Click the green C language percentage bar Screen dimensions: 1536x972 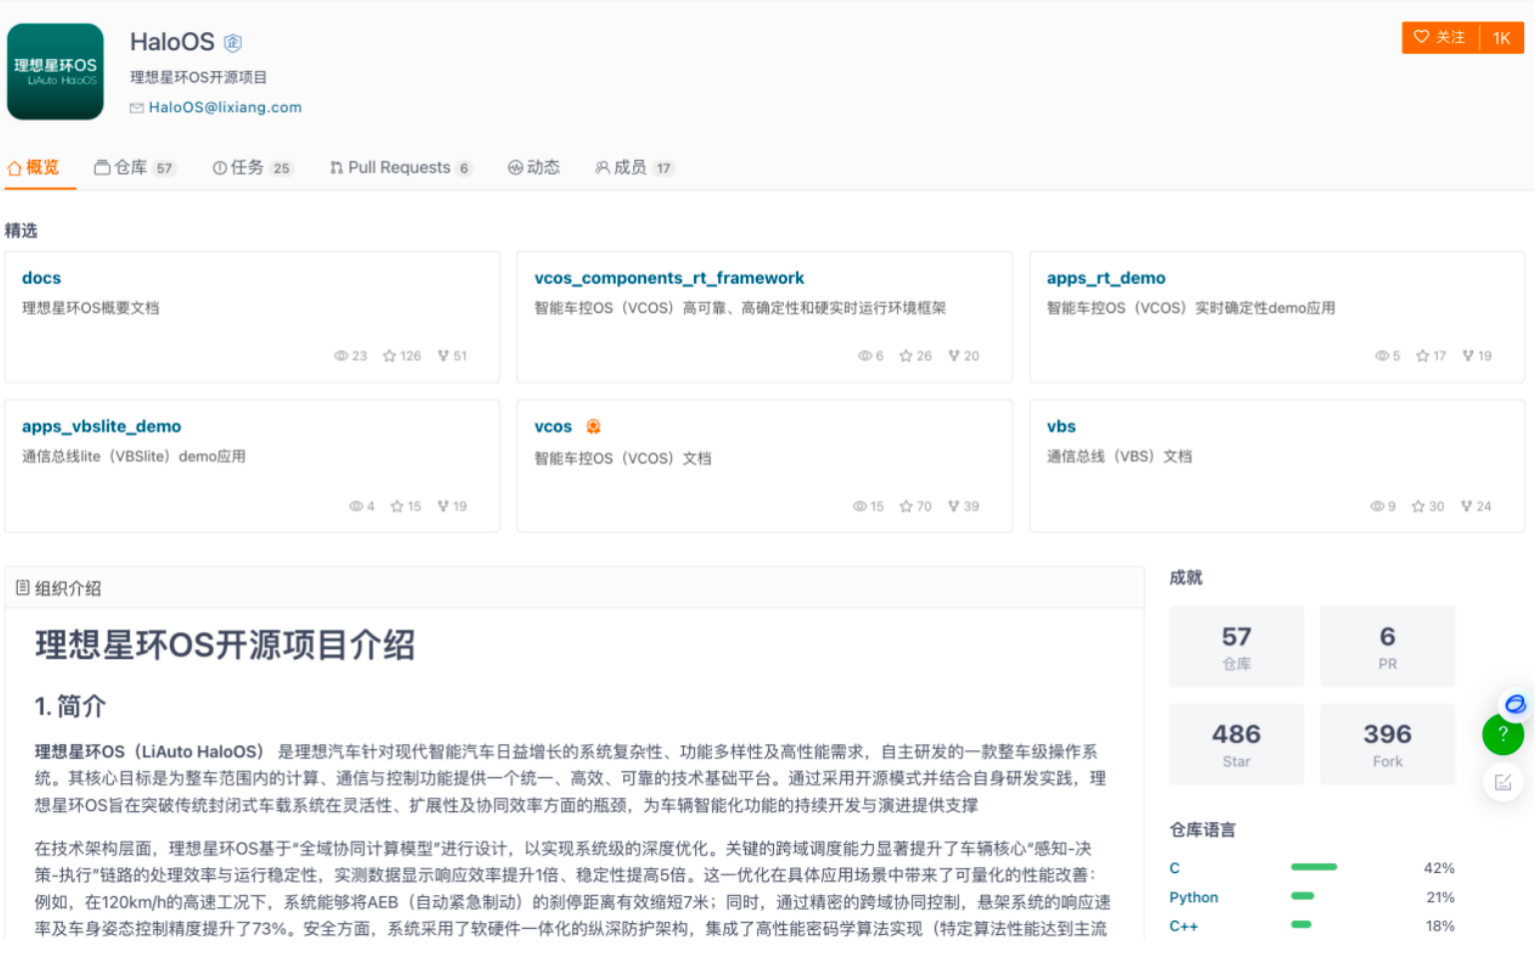click(1314, 867)
